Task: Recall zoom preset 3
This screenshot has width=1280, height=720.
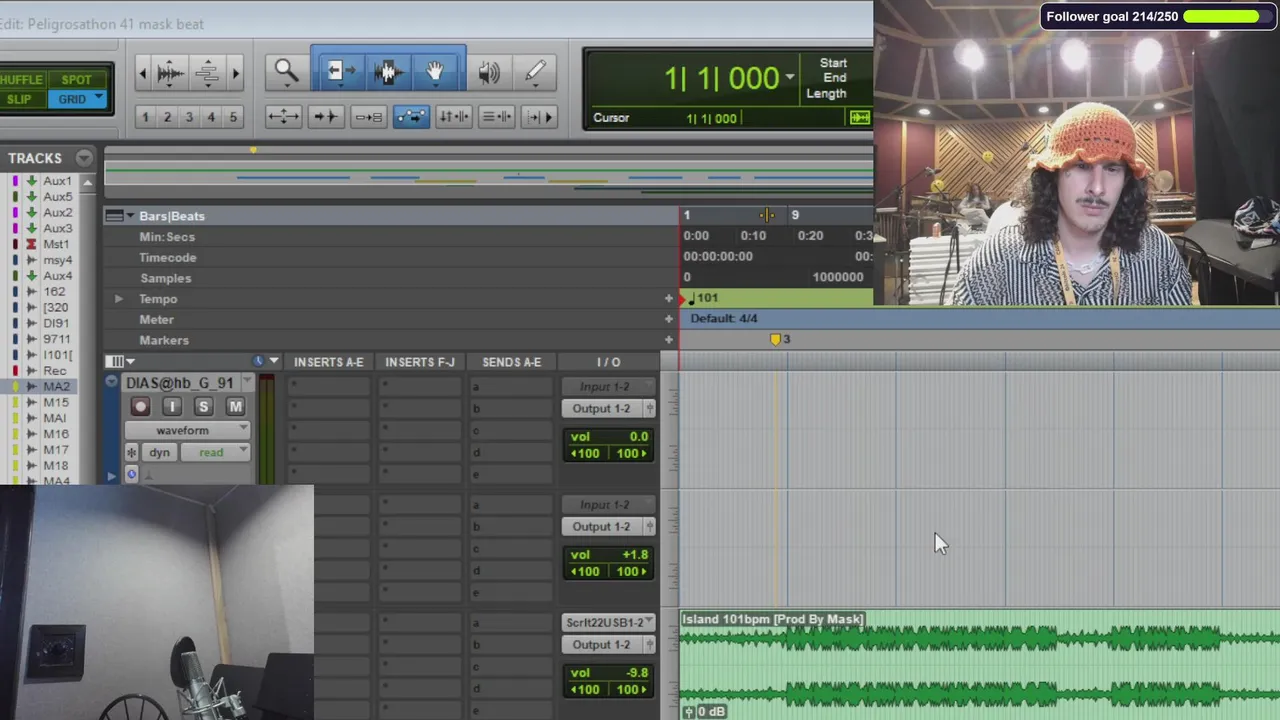Action: pyautogui.click(x=189, y=117)
